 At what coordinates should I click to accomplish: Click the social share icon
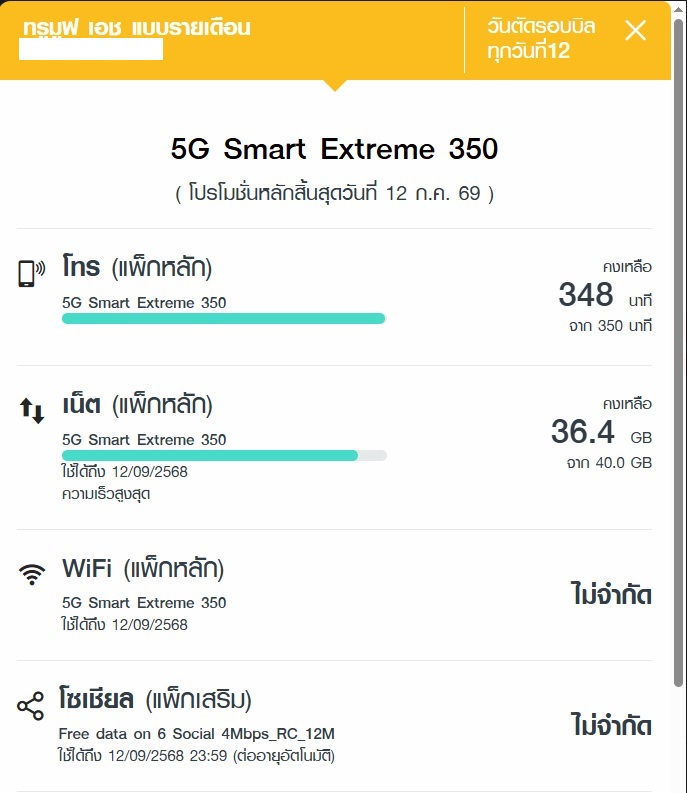tap(31, 706)
